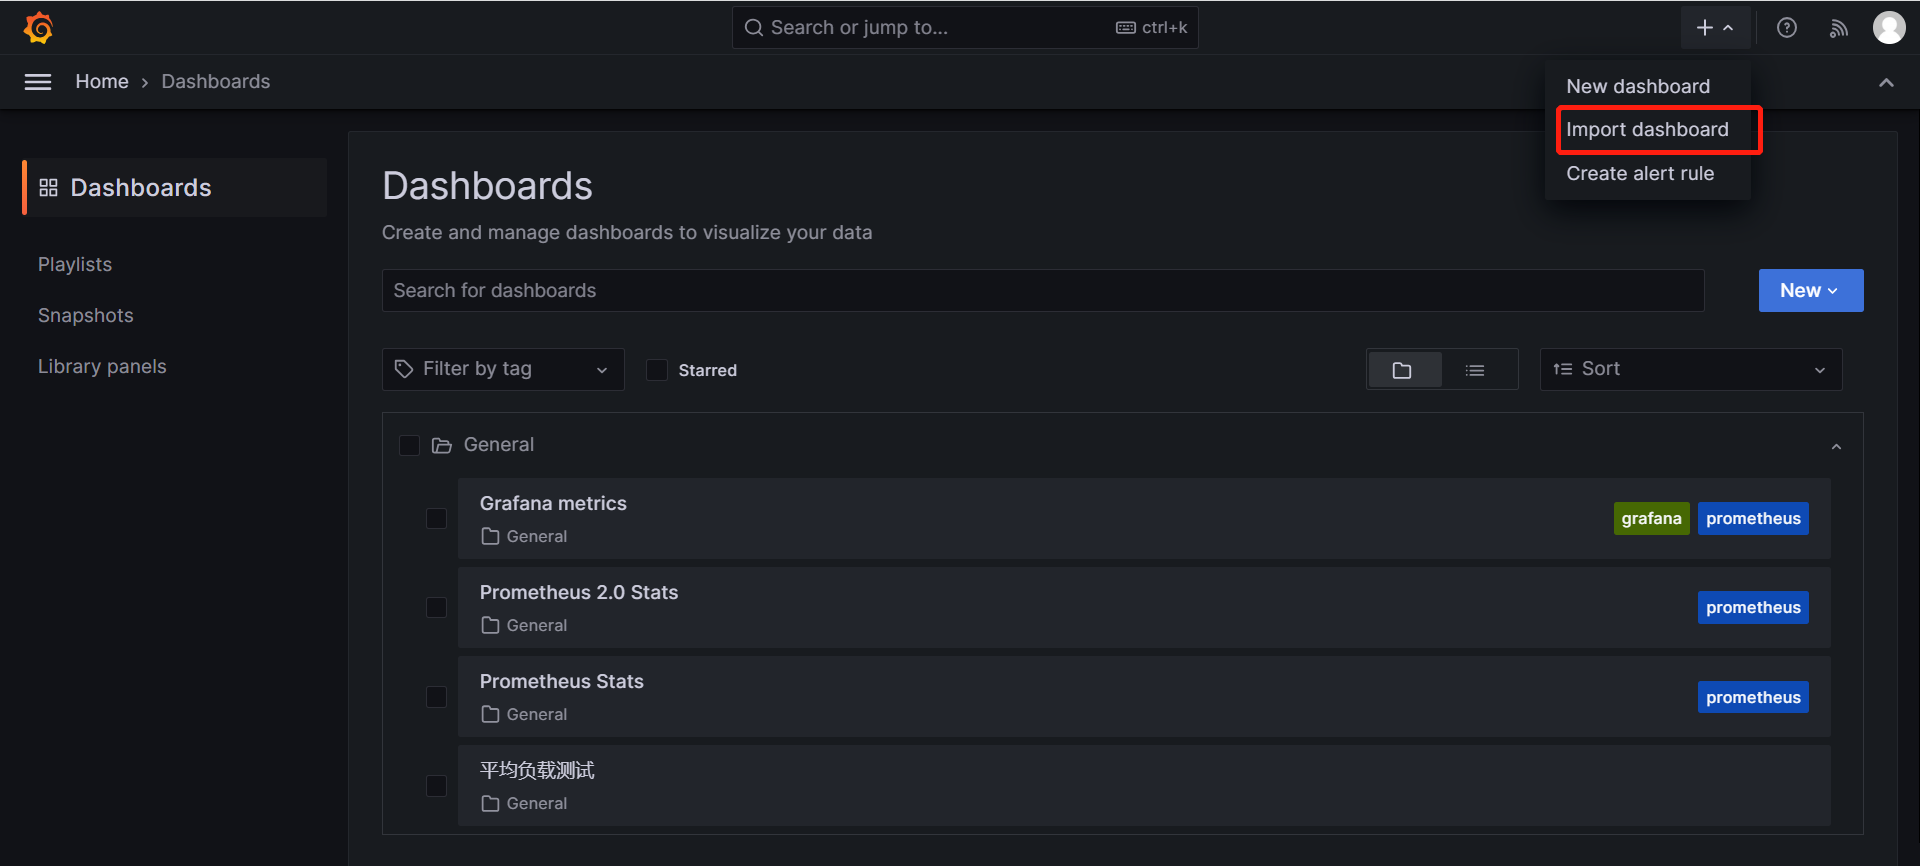1920x866 pixels.
Task: Switch to list view layout
Action: [x=1475, y=370]
